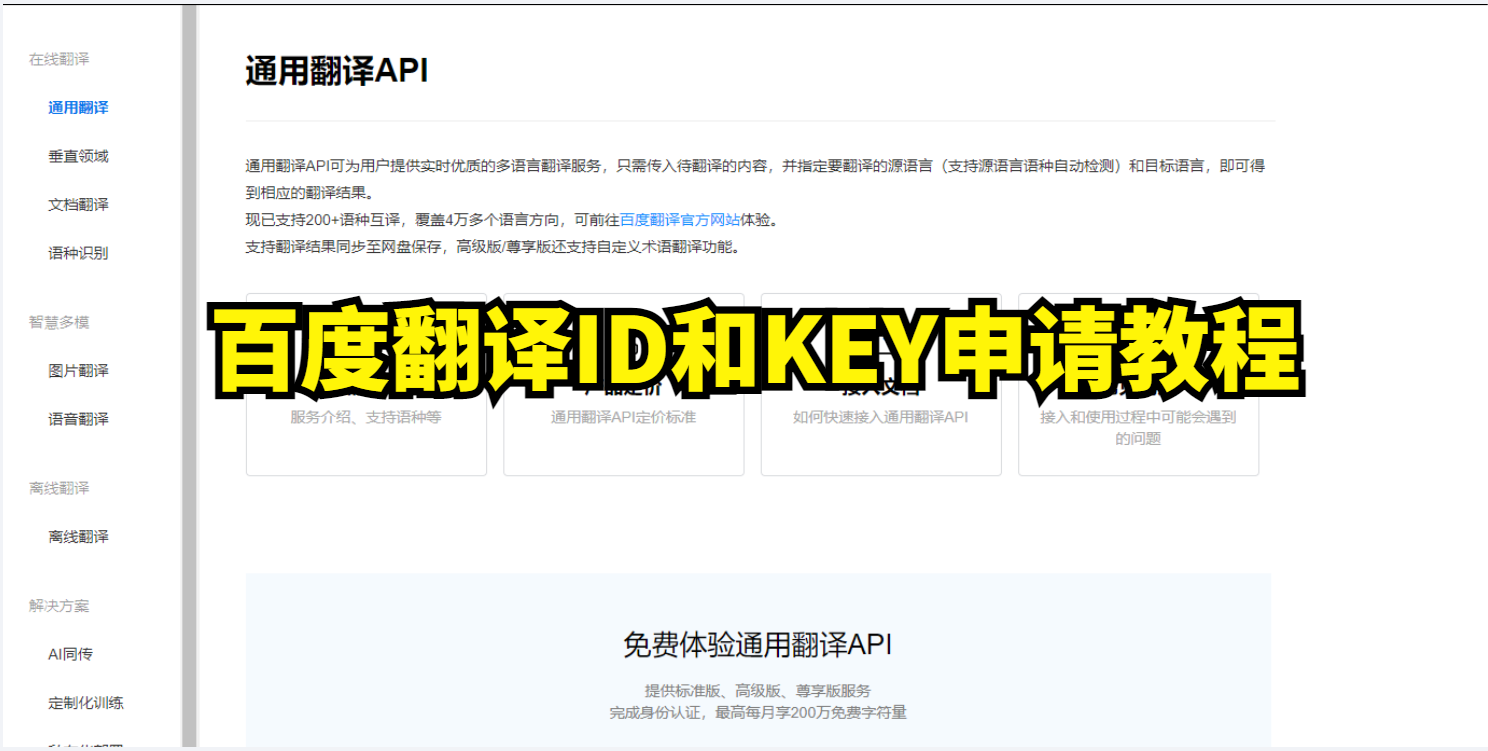Viewport: 1488px width, 751px height.
Task: Select 图片翻译 under 智慧多模
Action: pos(78,371)
